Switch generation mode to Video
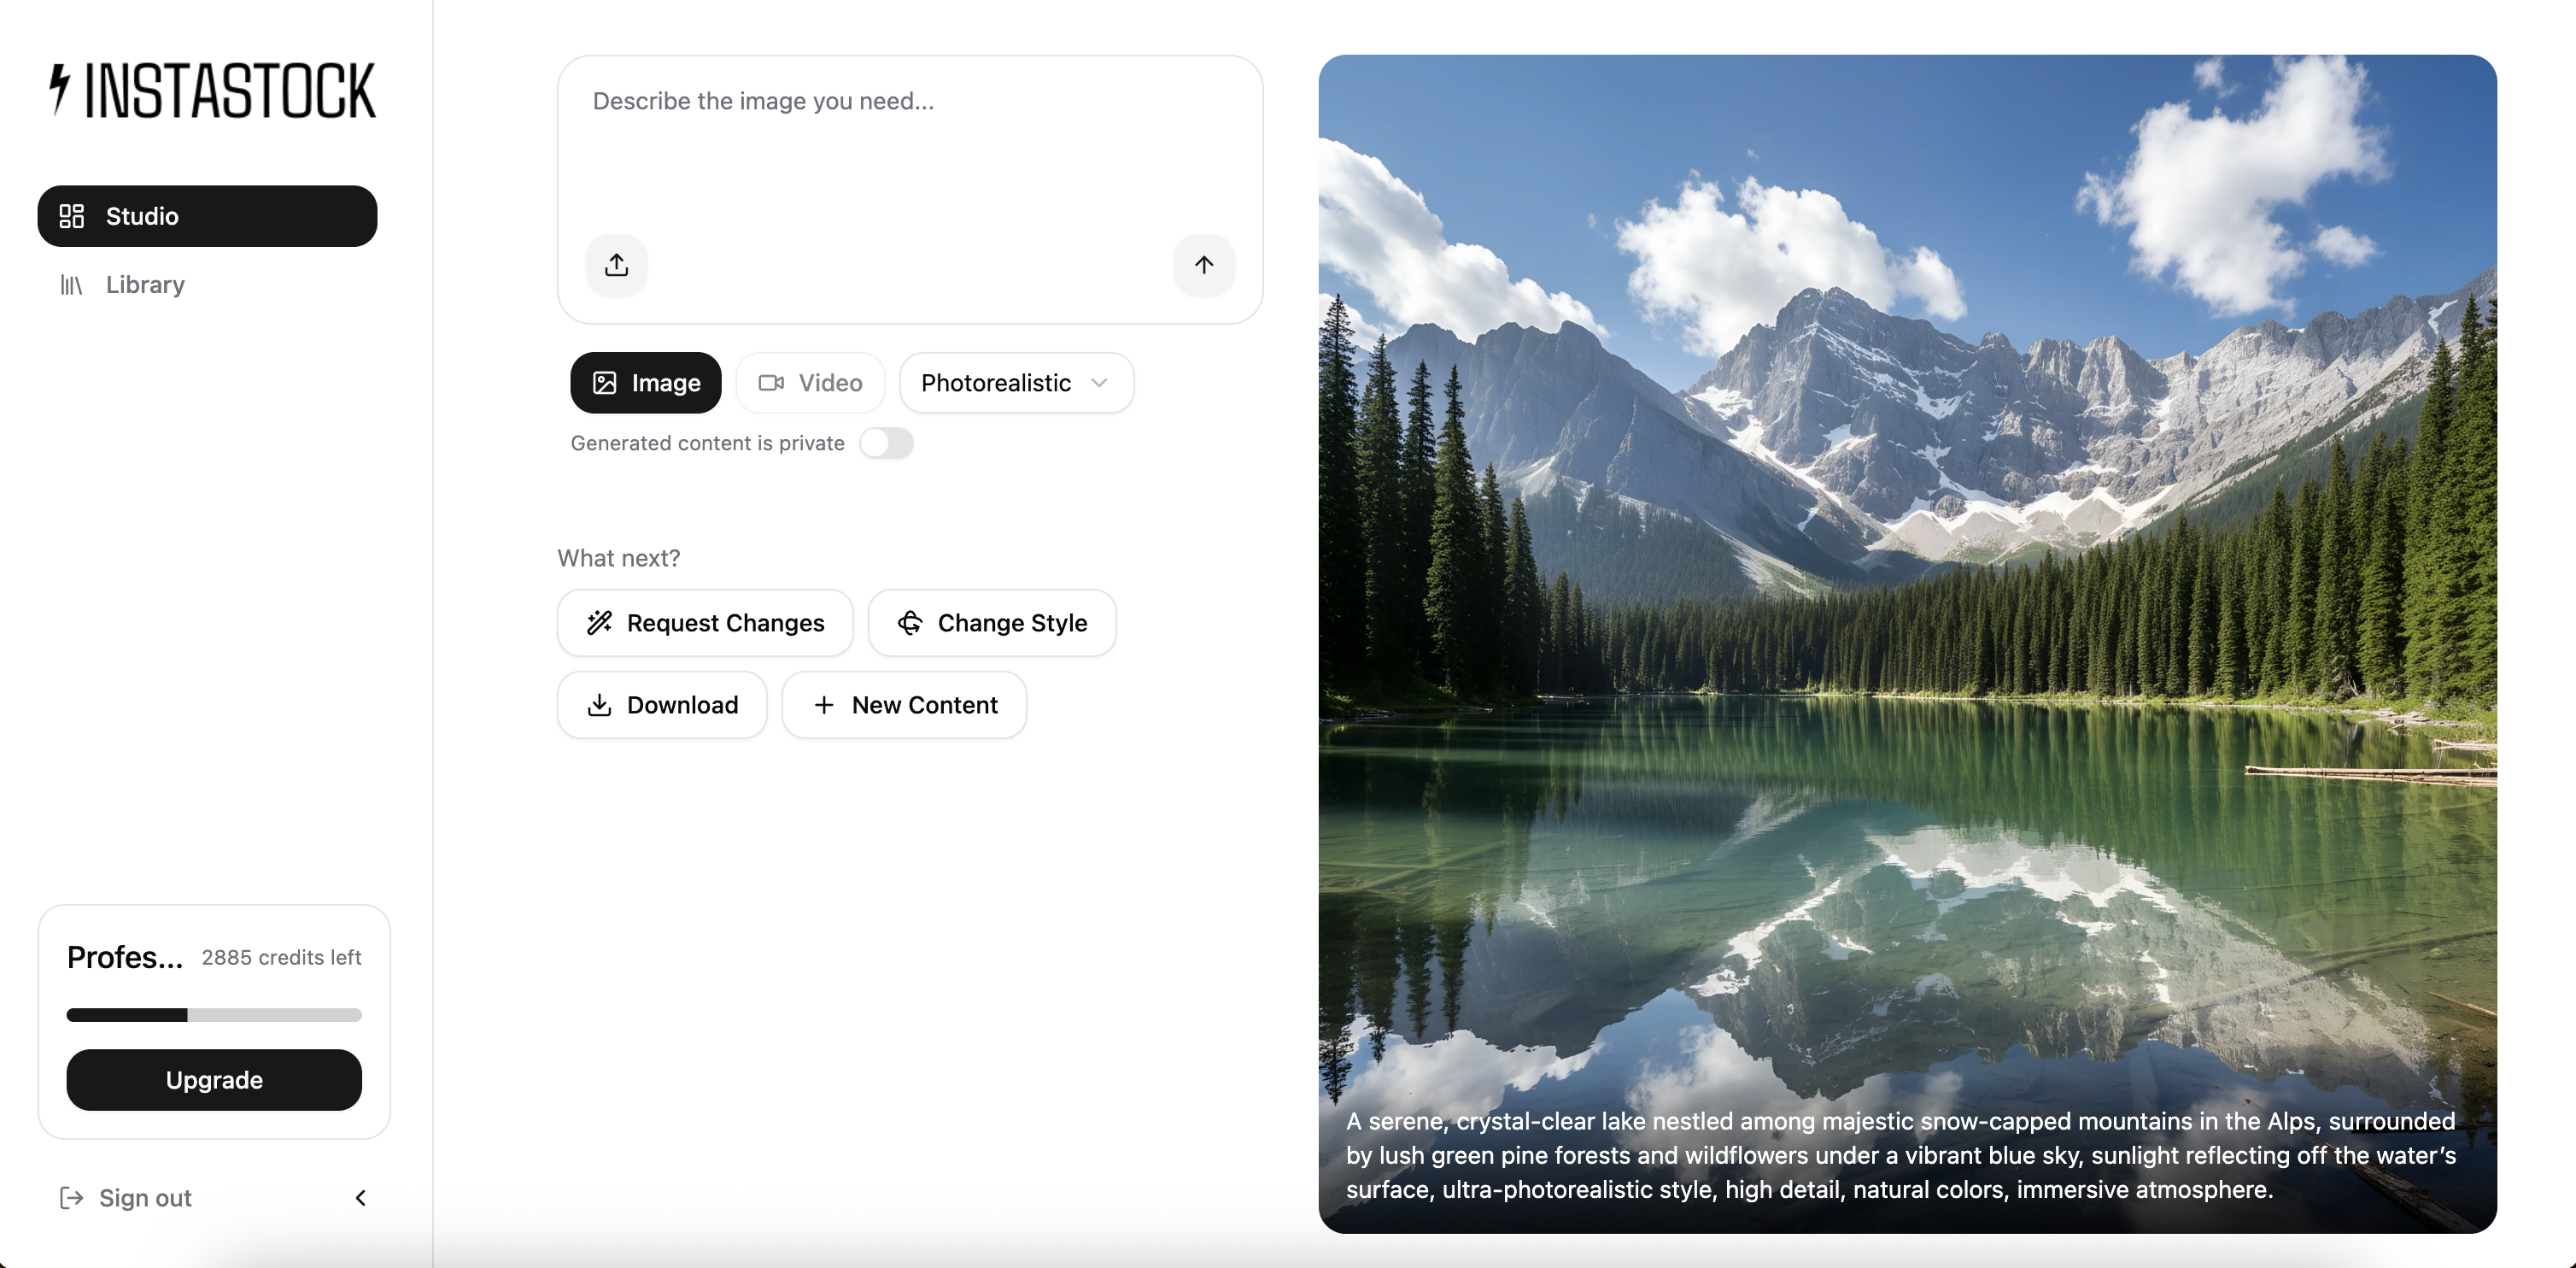This screenshot has height=1268, width=2576. point(810,383)
